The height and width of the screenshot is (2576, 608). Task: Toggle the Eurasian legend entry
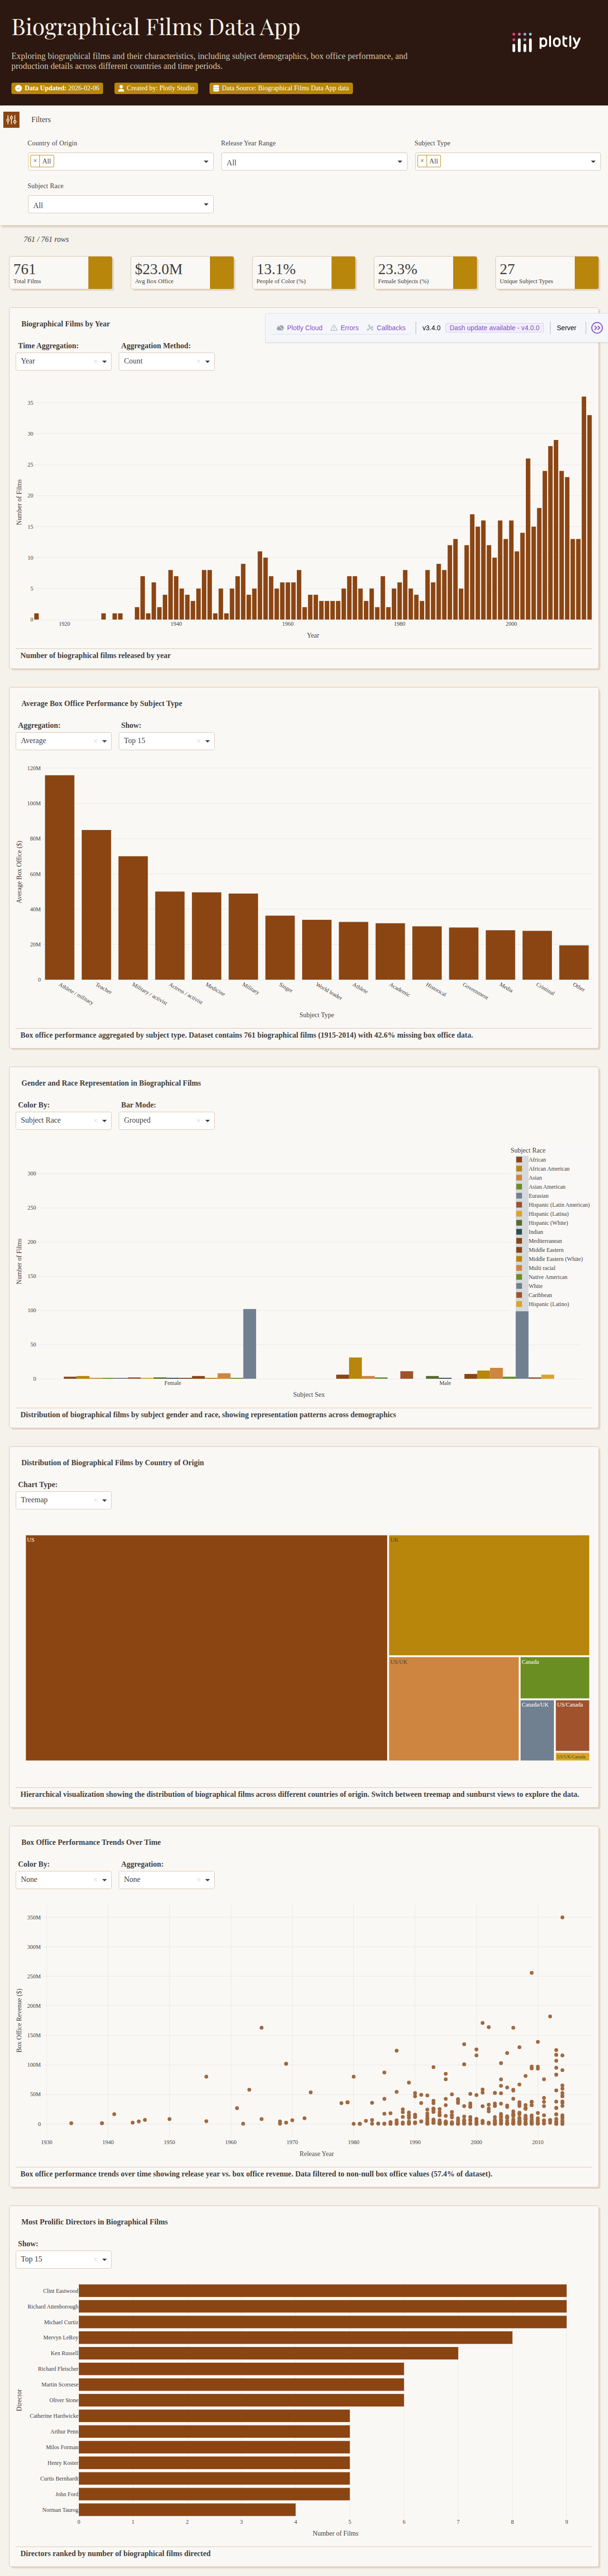pyautogui.click(x=532, y=1196)
